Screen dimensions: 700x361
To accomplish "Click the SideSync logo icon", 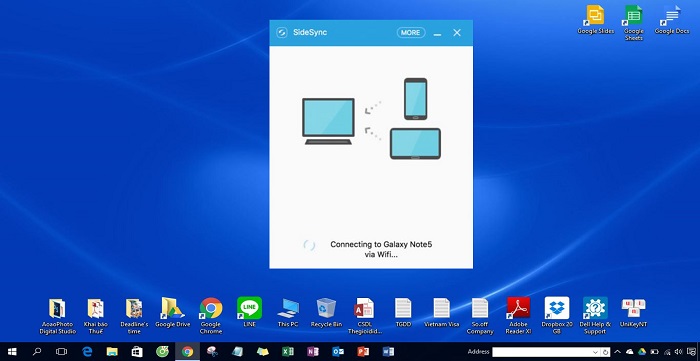I will tap(282, 33).
